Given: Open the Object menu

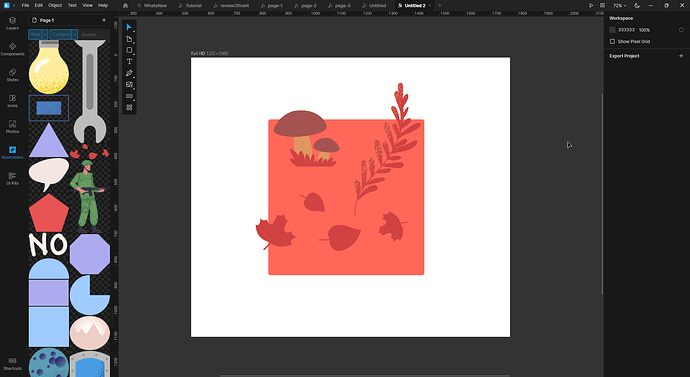Looking at the screenshot, I should (55, 5).
